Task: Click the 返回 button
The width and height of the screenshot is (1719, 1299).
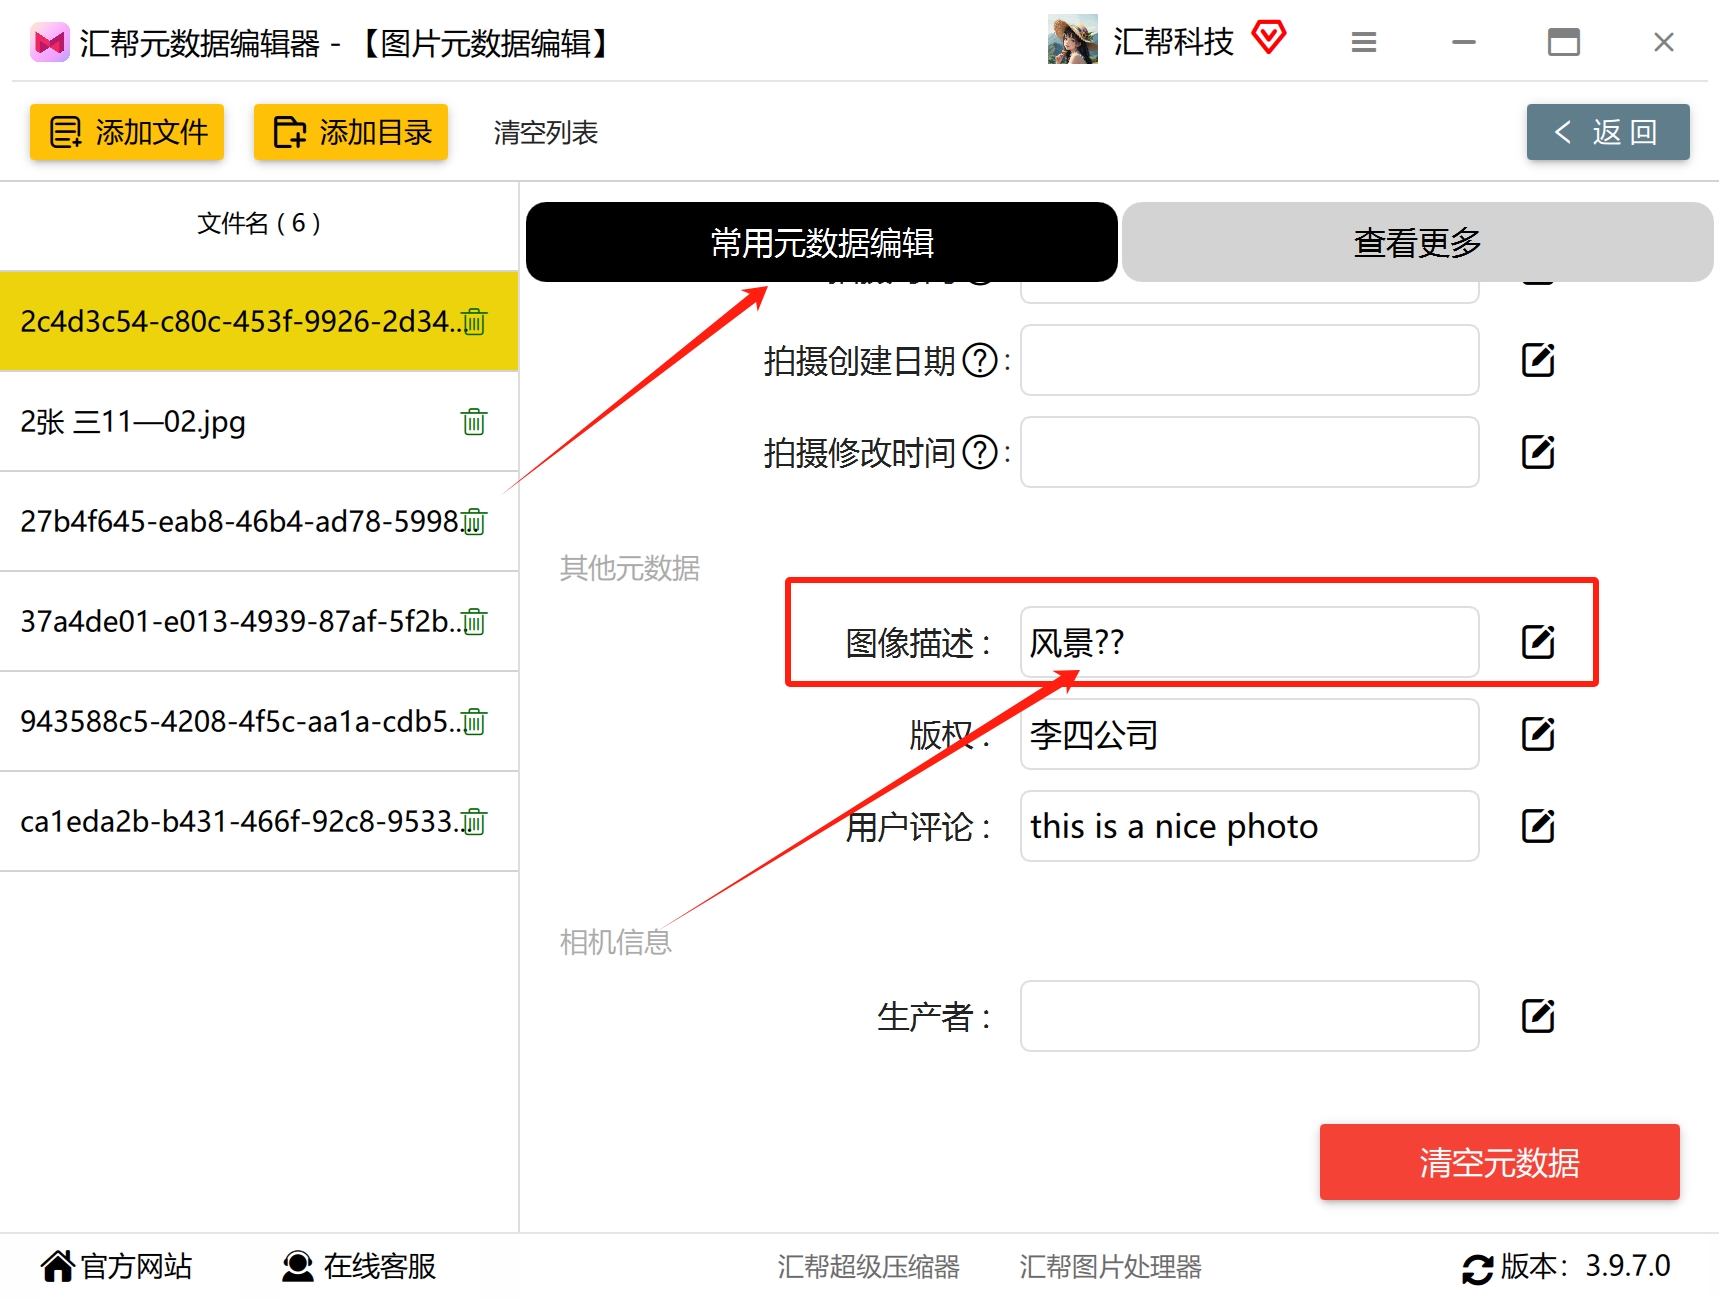Action: pos(1607,131)
